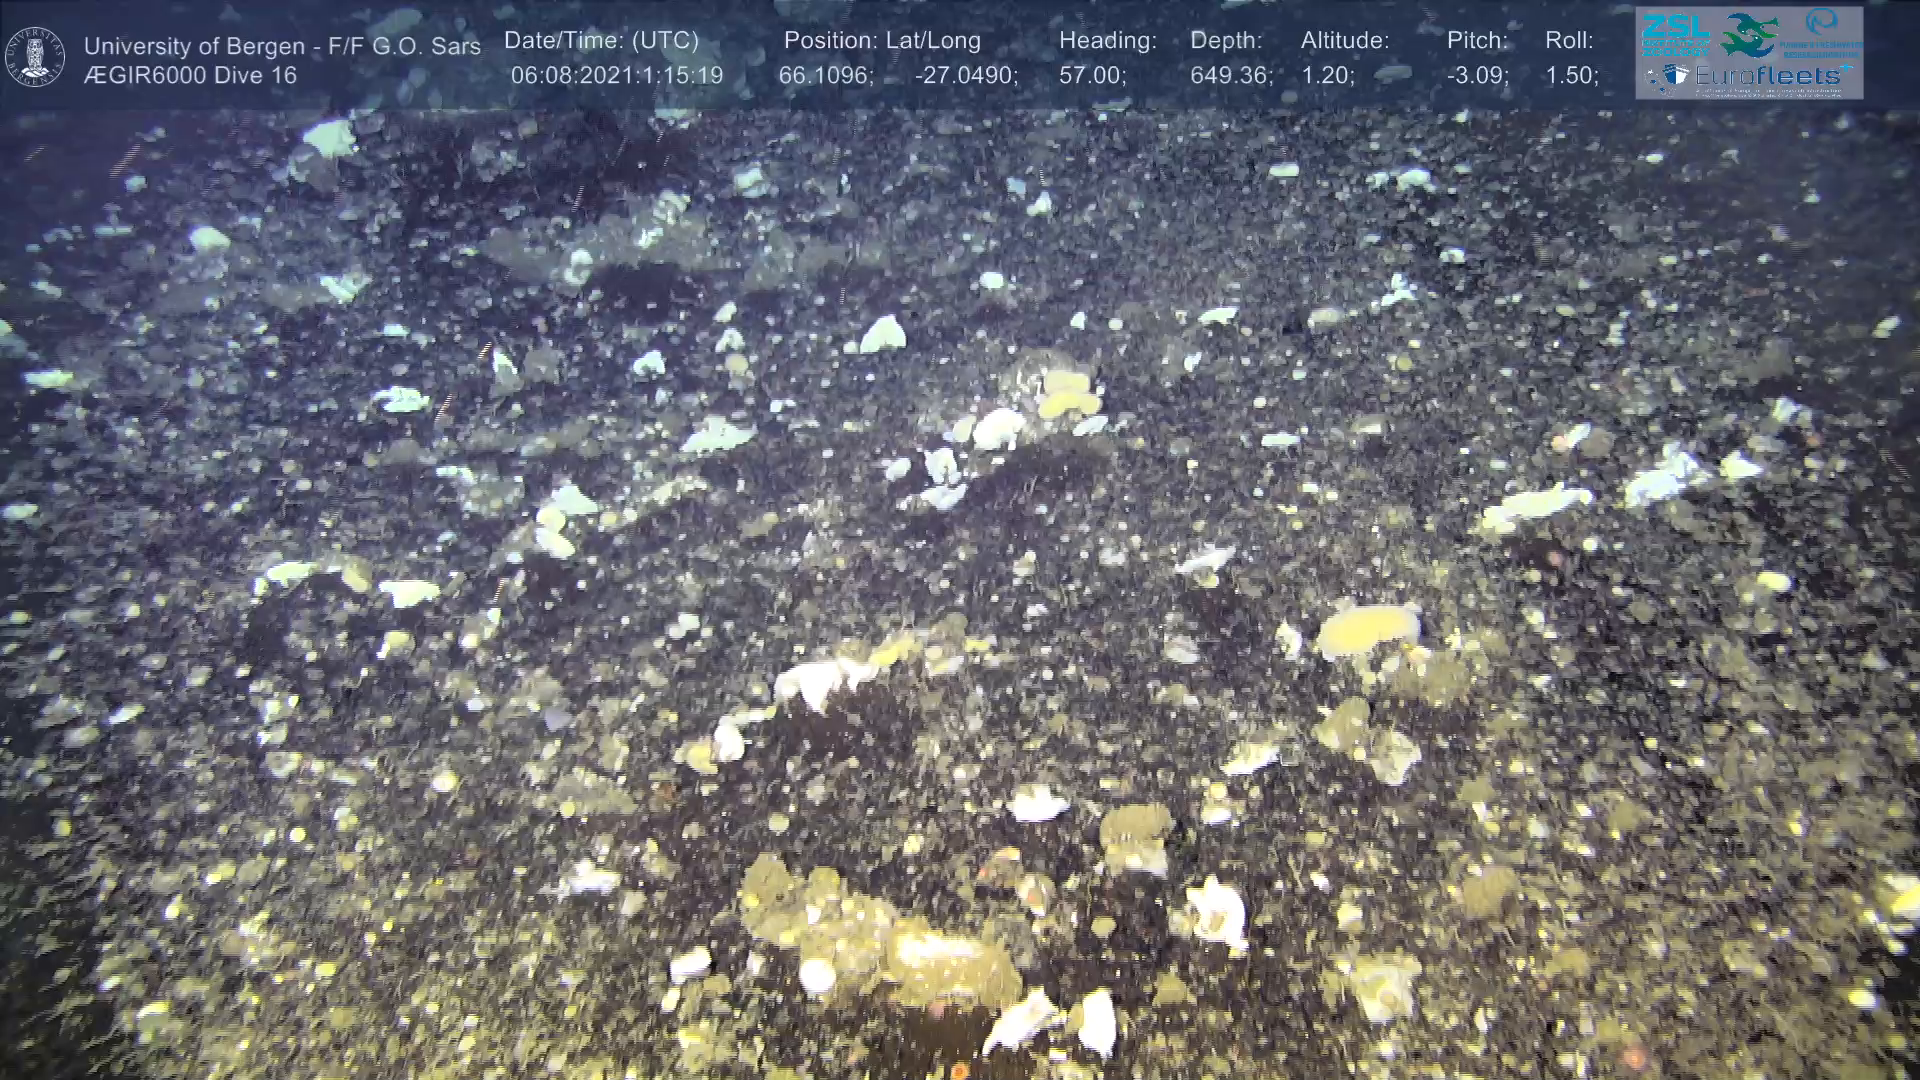
Task: Click the ZSL Institute of Zoology logo
Action: (x=1674, y=34)
